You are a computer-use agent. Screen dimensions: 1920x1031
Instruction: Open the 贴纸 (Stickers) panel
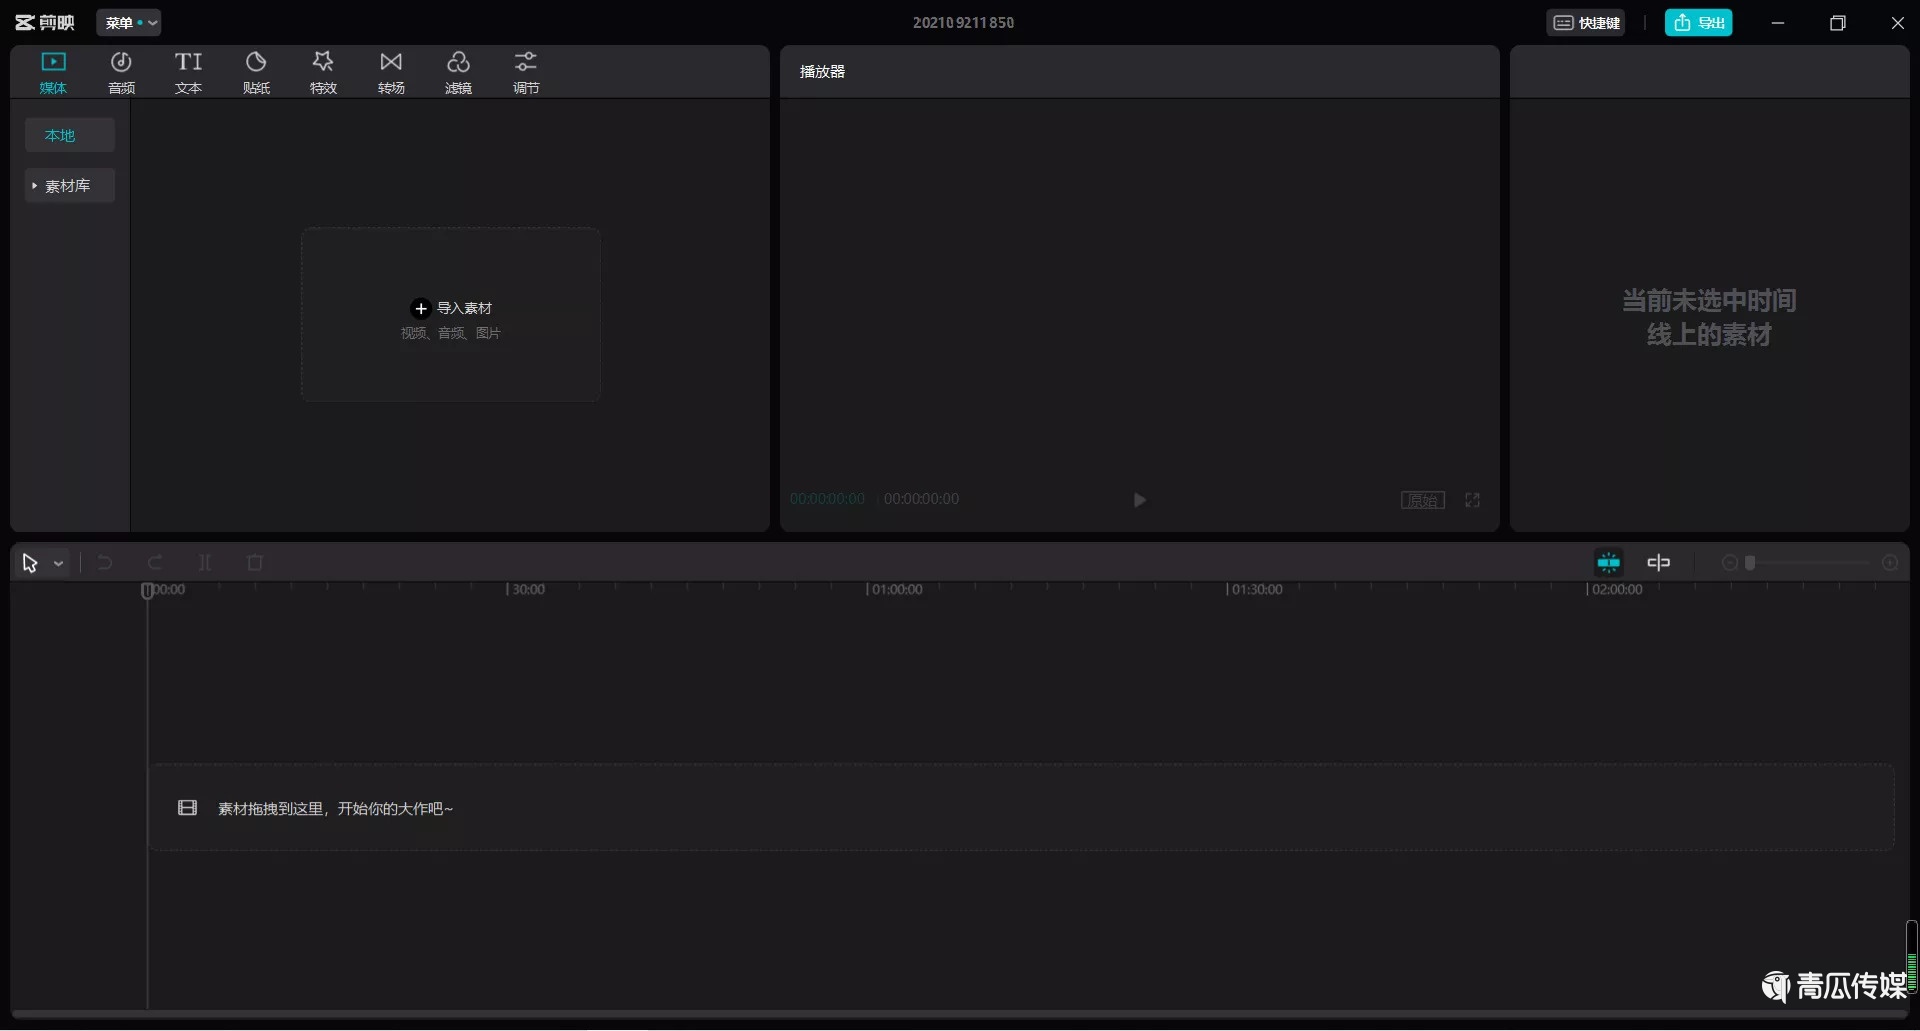pos(256,72)
